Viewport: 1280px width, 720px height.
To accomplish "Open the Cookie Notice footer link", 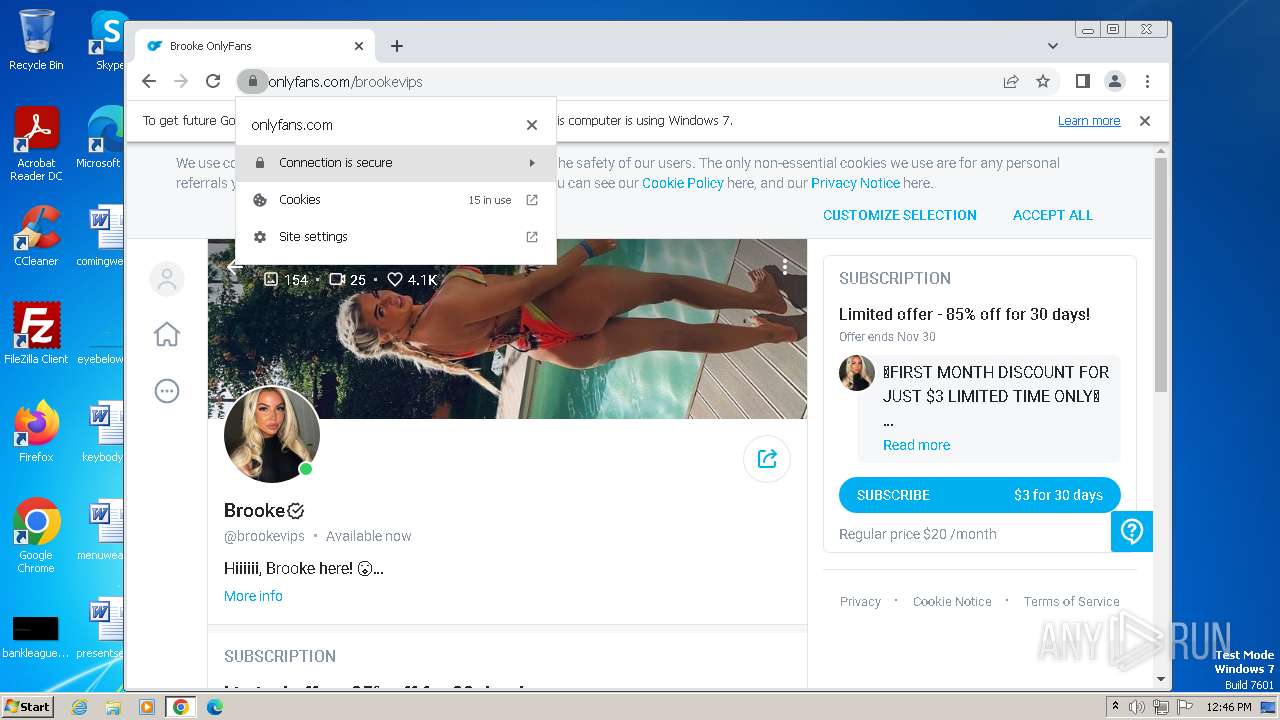I will click(952, 602).
